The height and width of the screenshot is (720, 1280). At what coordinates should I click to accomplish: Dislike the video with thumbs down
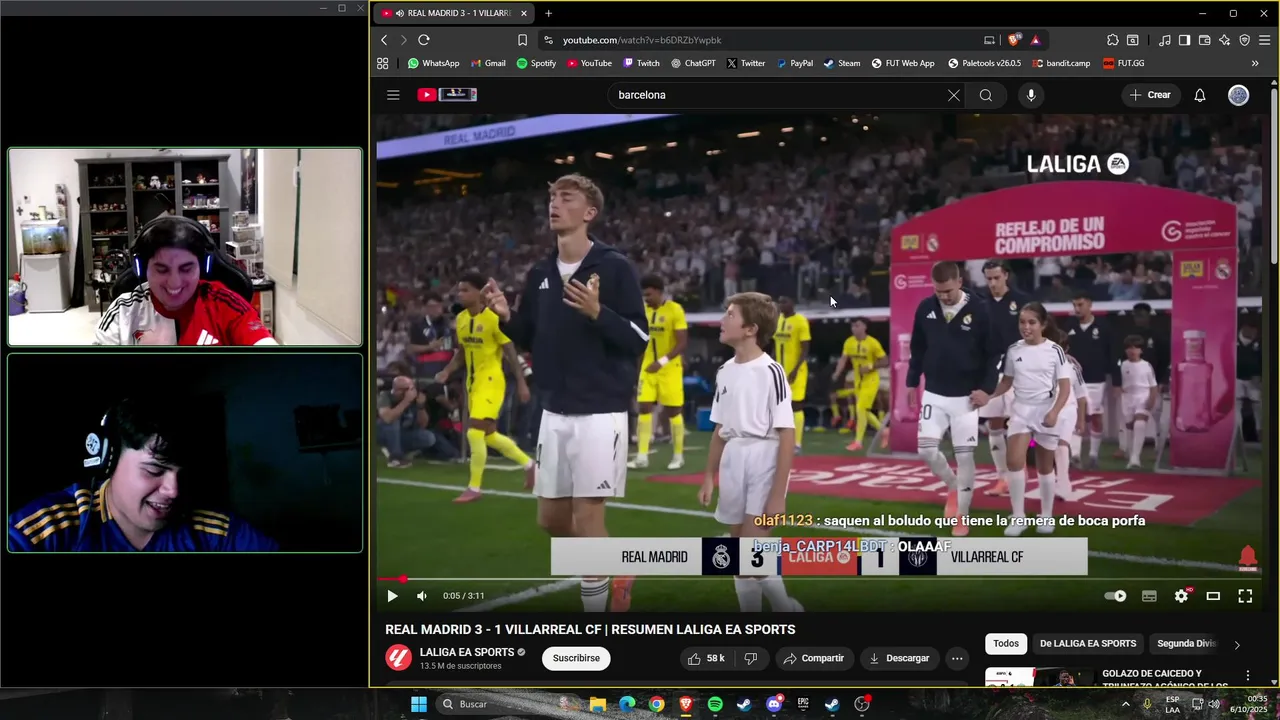[x=750, y=658]
